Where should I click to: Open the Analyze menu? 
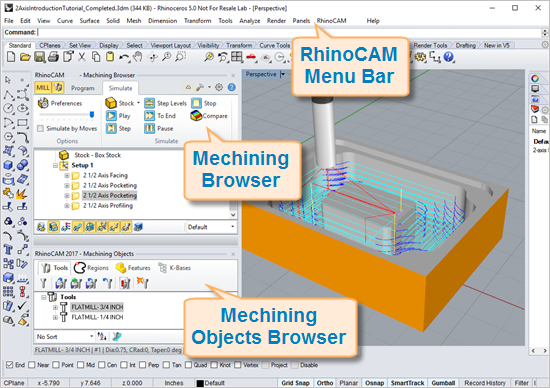[249, 21]
